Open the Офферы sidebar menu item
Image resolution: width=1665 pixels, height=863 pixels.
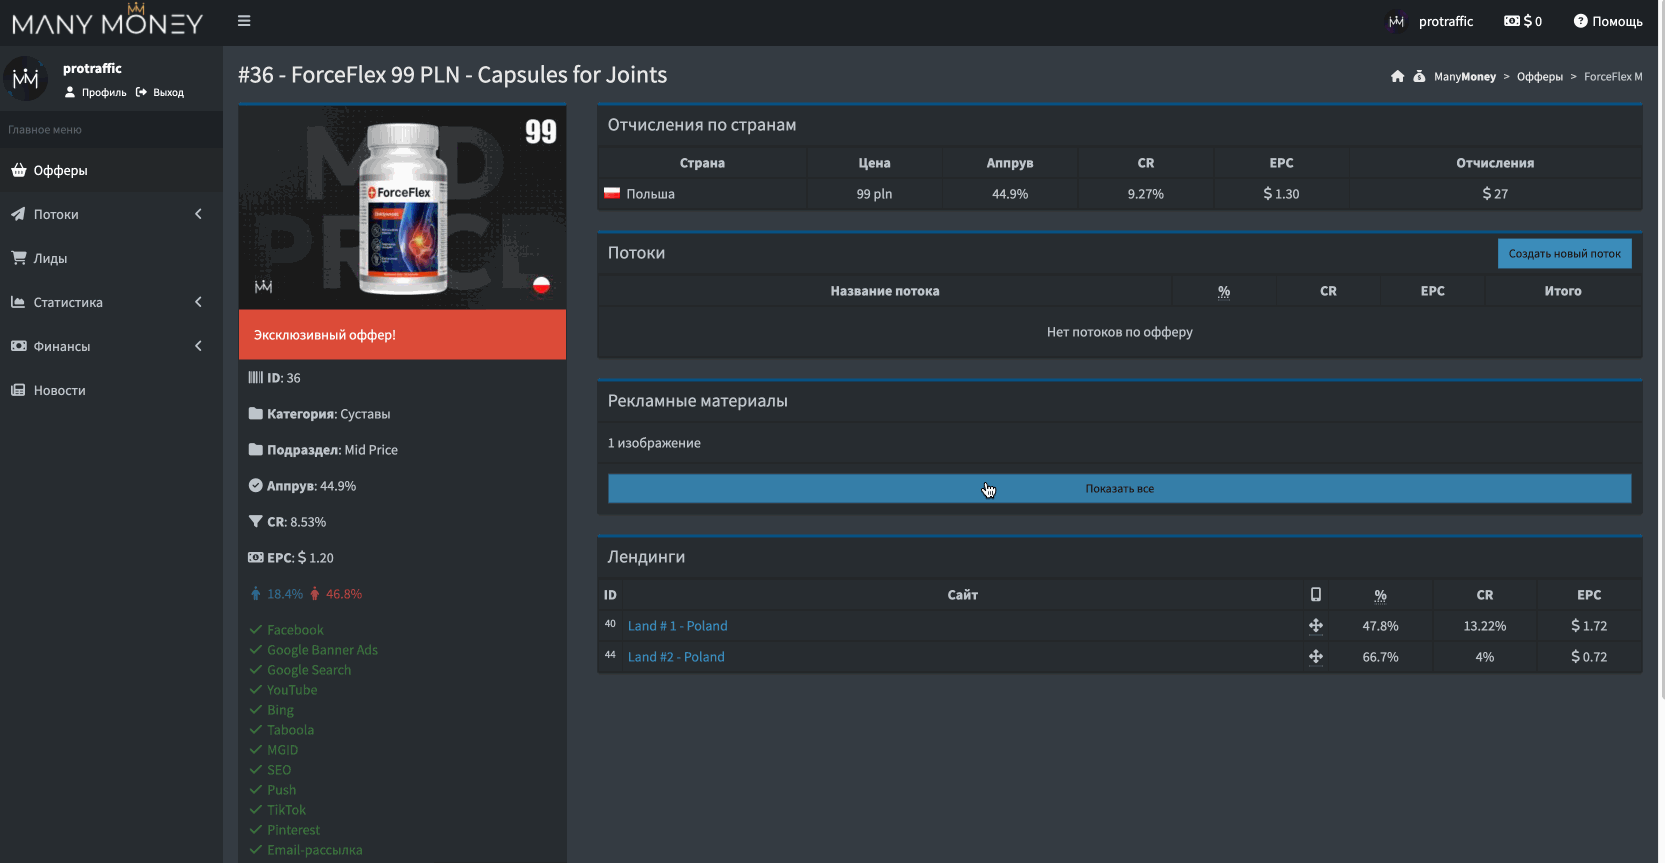(111, 170)
